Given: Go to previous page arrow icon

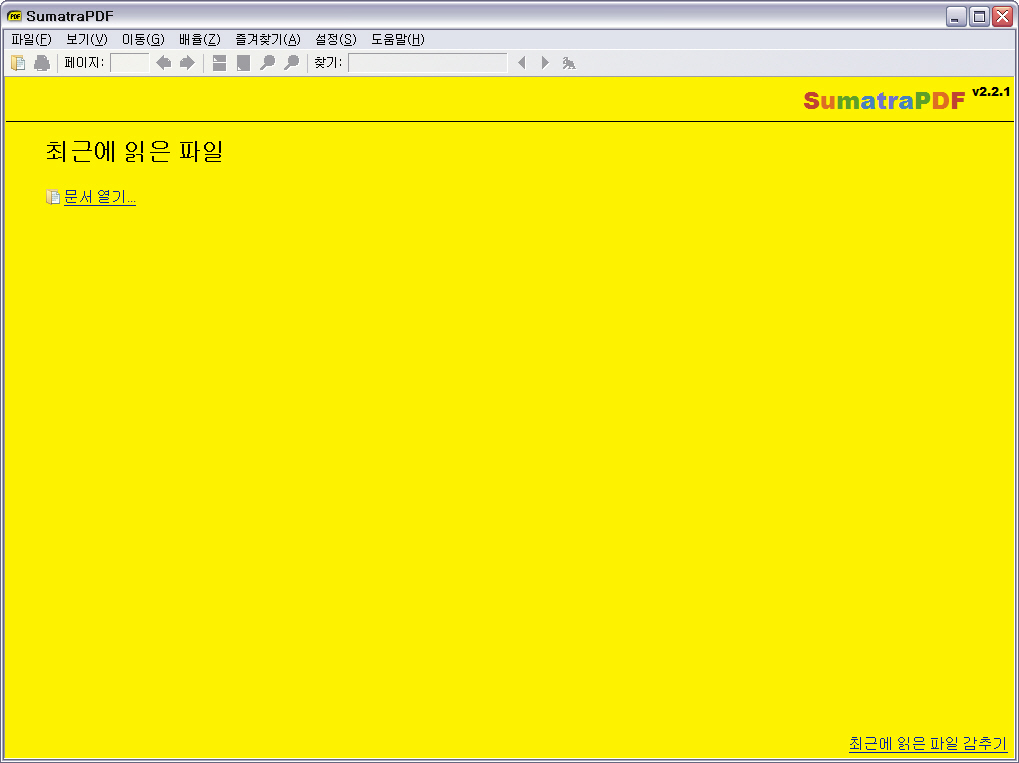Looking at the screenshot, I should (164, 63).
